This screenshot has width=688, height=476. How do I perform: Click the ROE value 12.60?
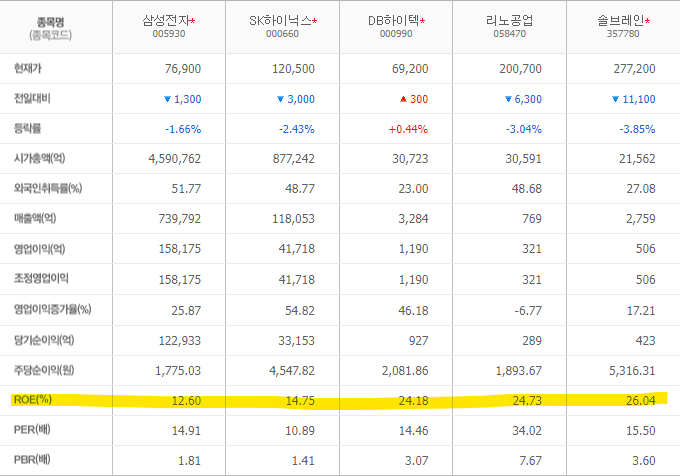(186, 401)
